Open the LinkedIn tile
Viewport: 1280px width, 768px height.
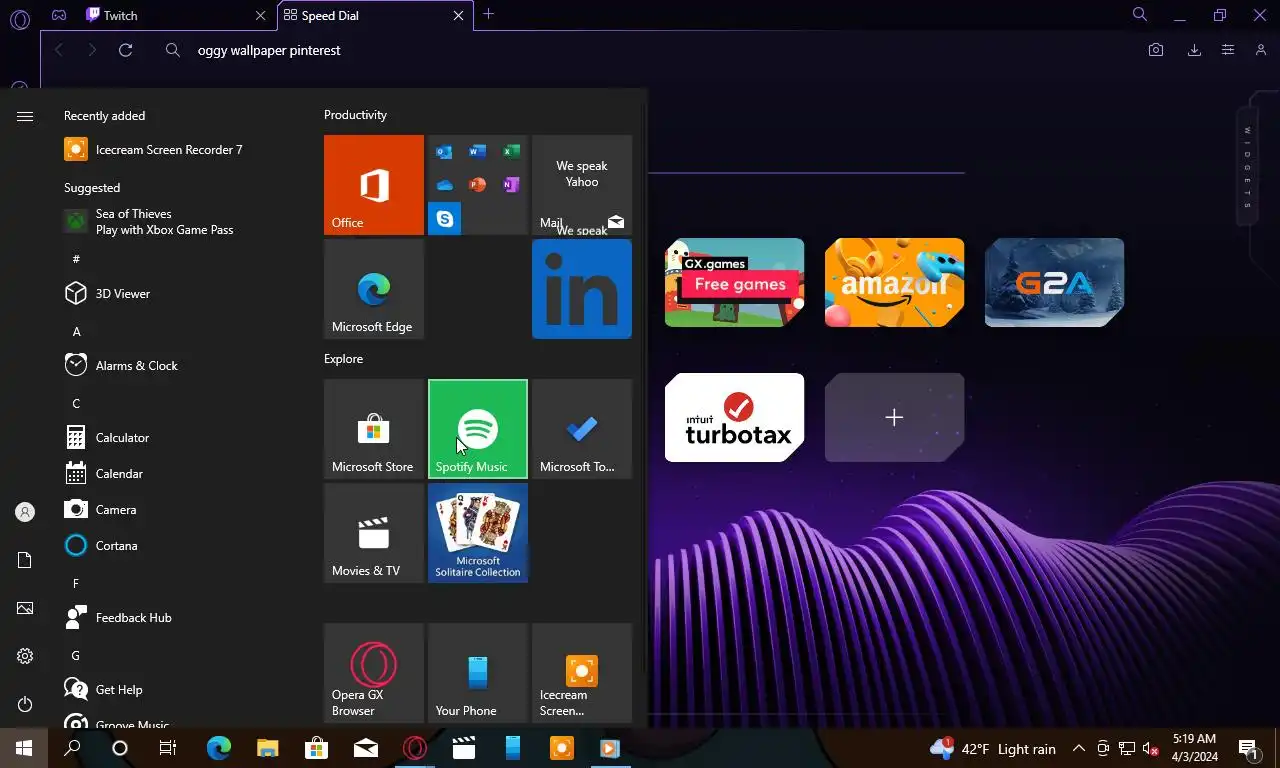pos(582,289)
